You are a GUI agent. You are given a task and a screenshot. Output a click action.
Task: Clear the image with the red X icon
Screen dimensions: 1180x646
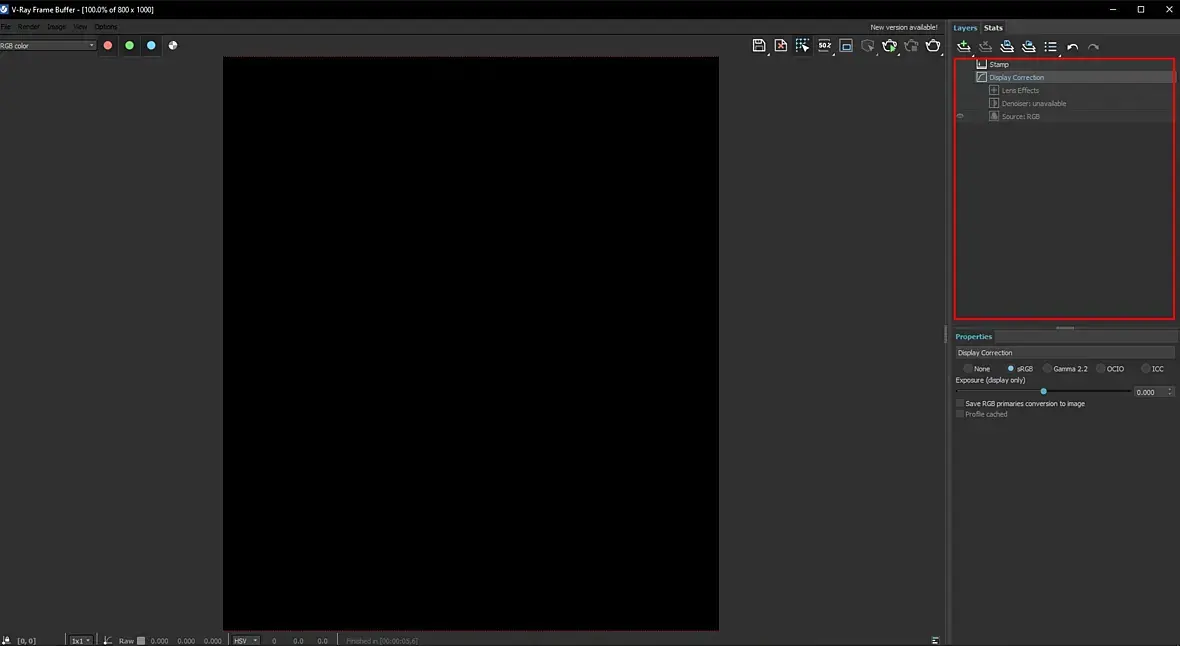click(x=780, y=46)
